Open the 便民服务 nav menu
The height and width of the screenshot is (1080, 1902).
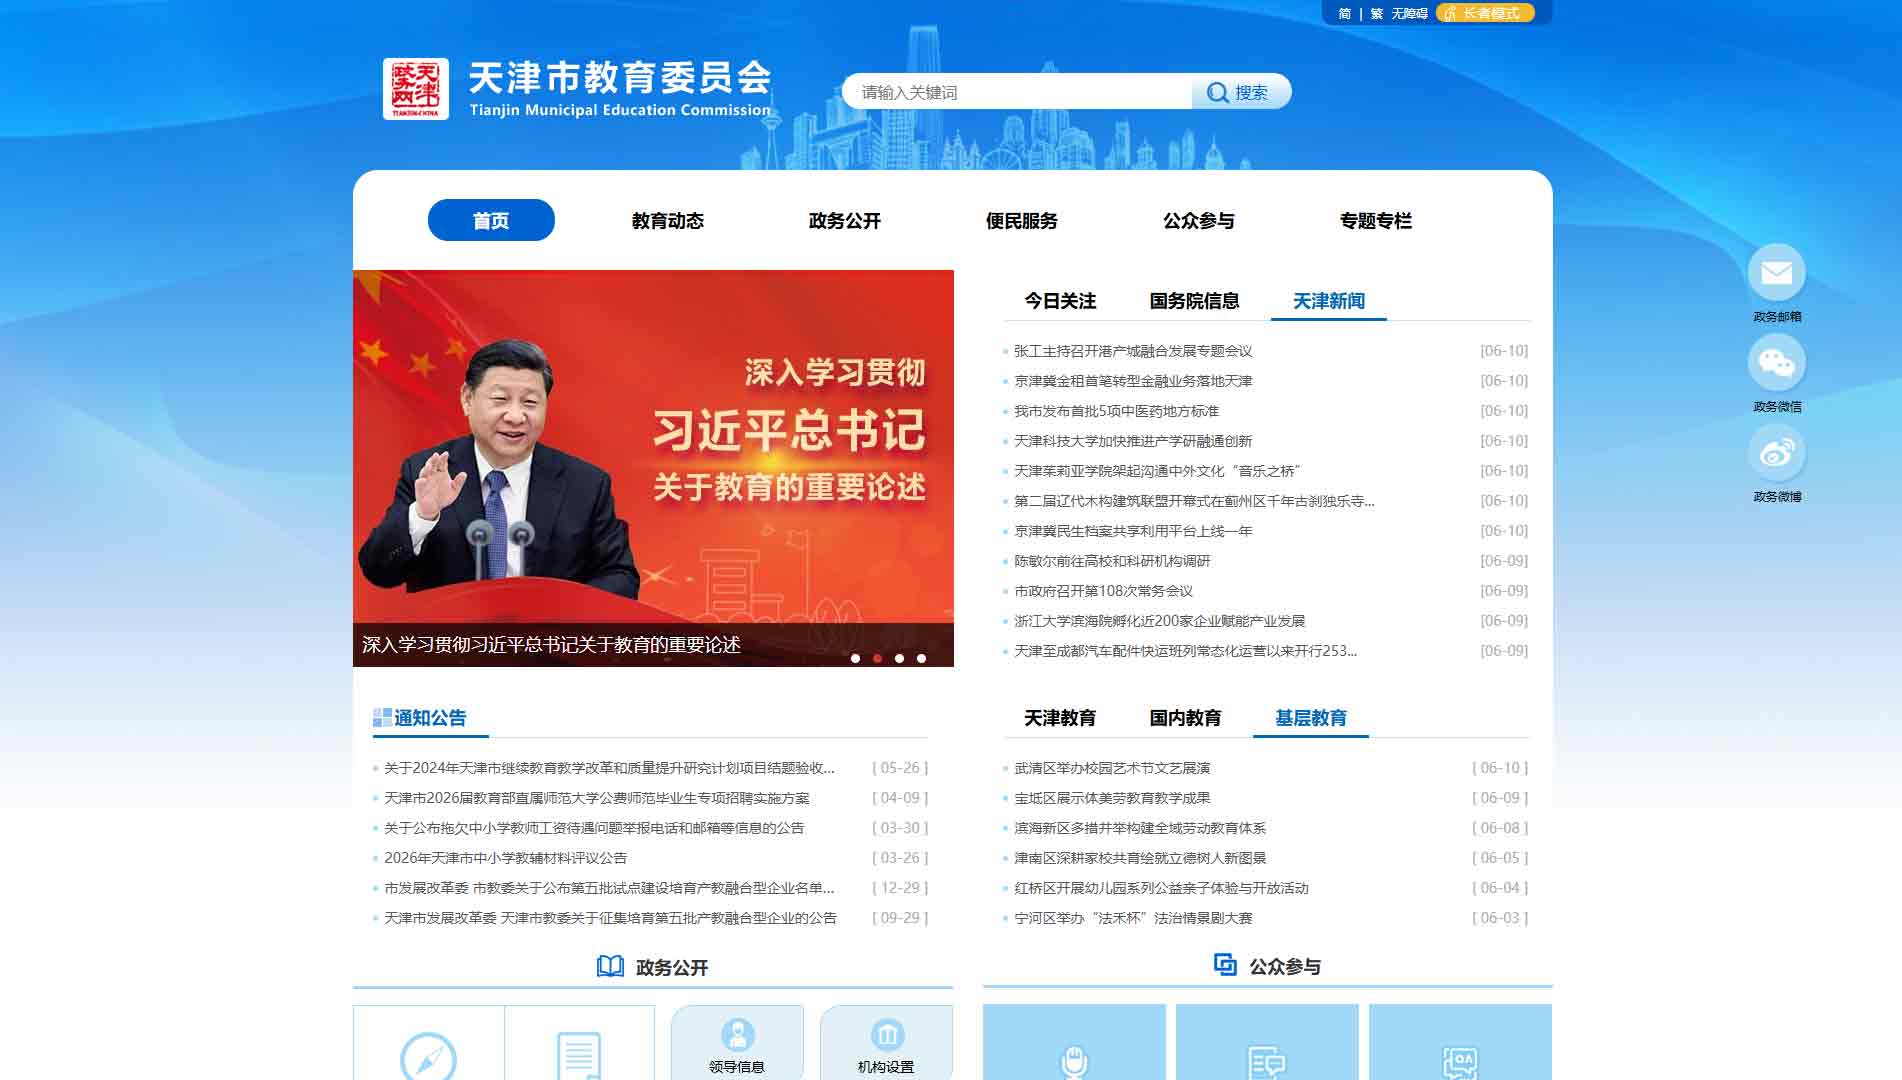coord(1022,221)
